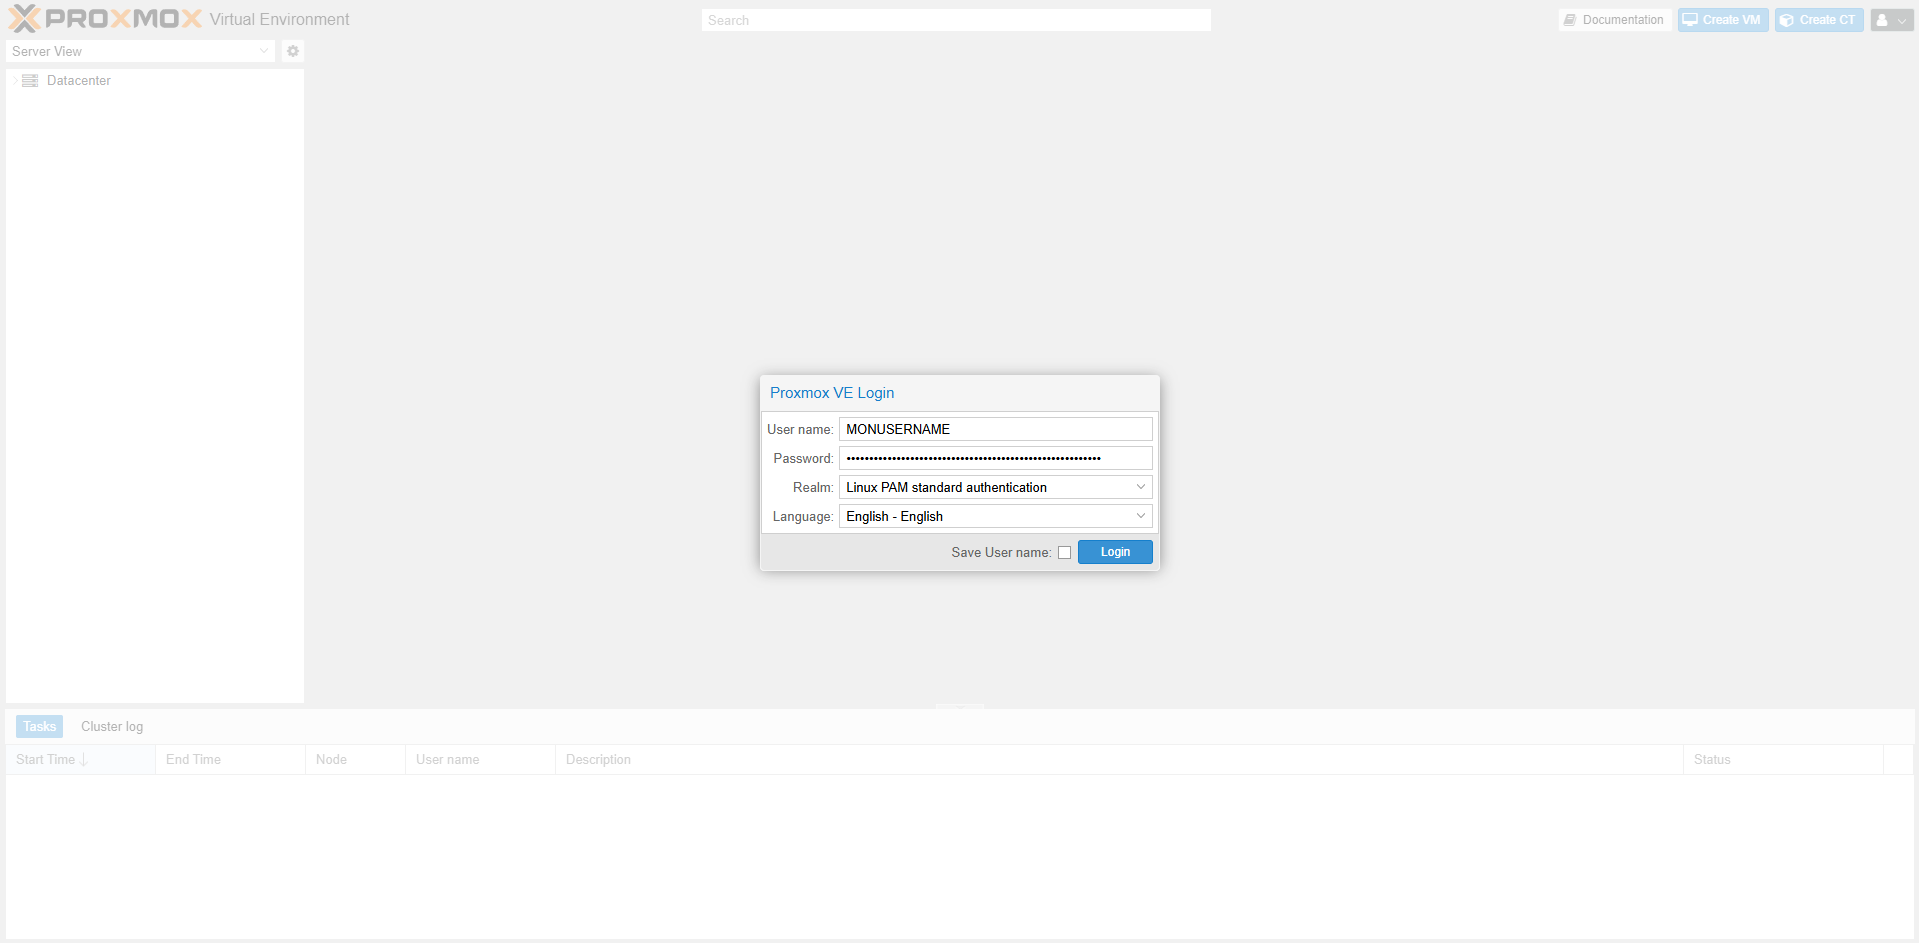This screenshot has width=1919, height=943.
Task: Click the Status column header
Action: click(1712, 760)
